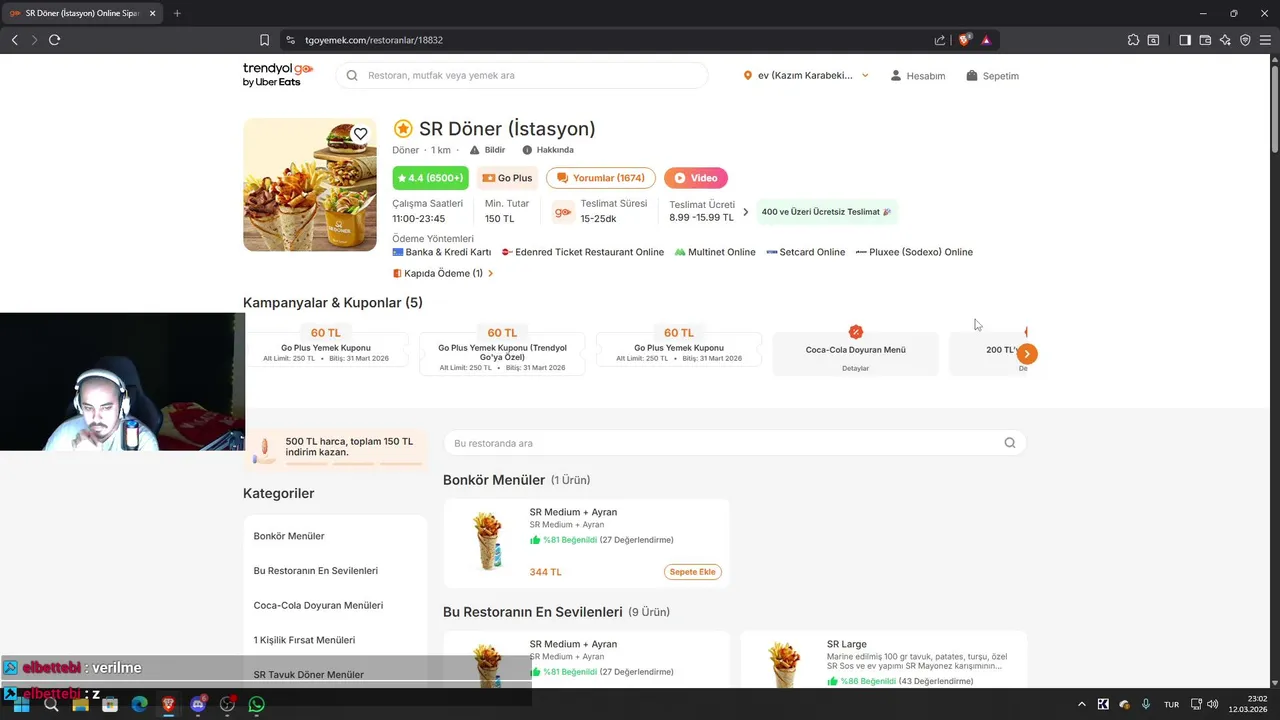This screenshot has width=1280, height=720.
Task: Select SR Tavuk Döner Menüler category
Action: pos(309,675)
